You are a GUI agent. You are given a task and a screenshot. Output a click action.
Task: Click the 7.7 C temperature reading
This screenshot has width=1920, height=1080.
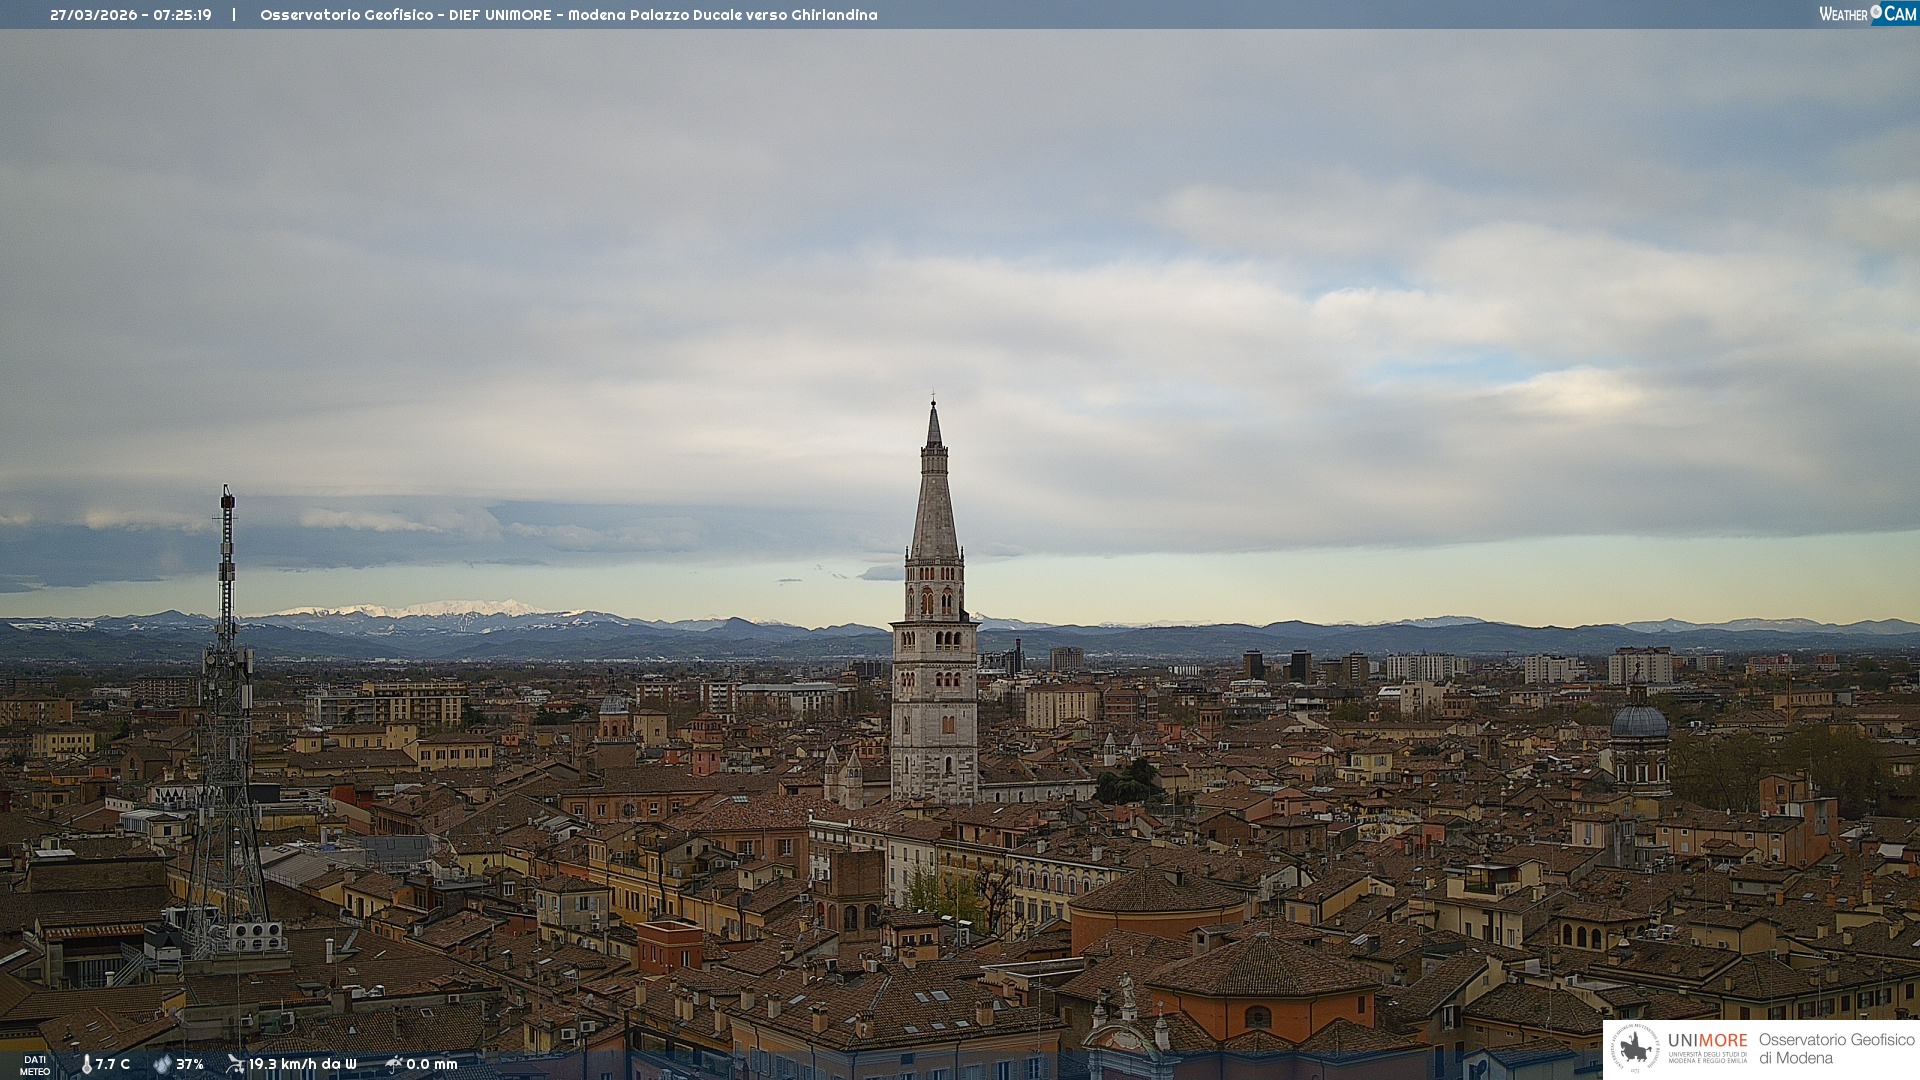click(x=113, y=1064)
